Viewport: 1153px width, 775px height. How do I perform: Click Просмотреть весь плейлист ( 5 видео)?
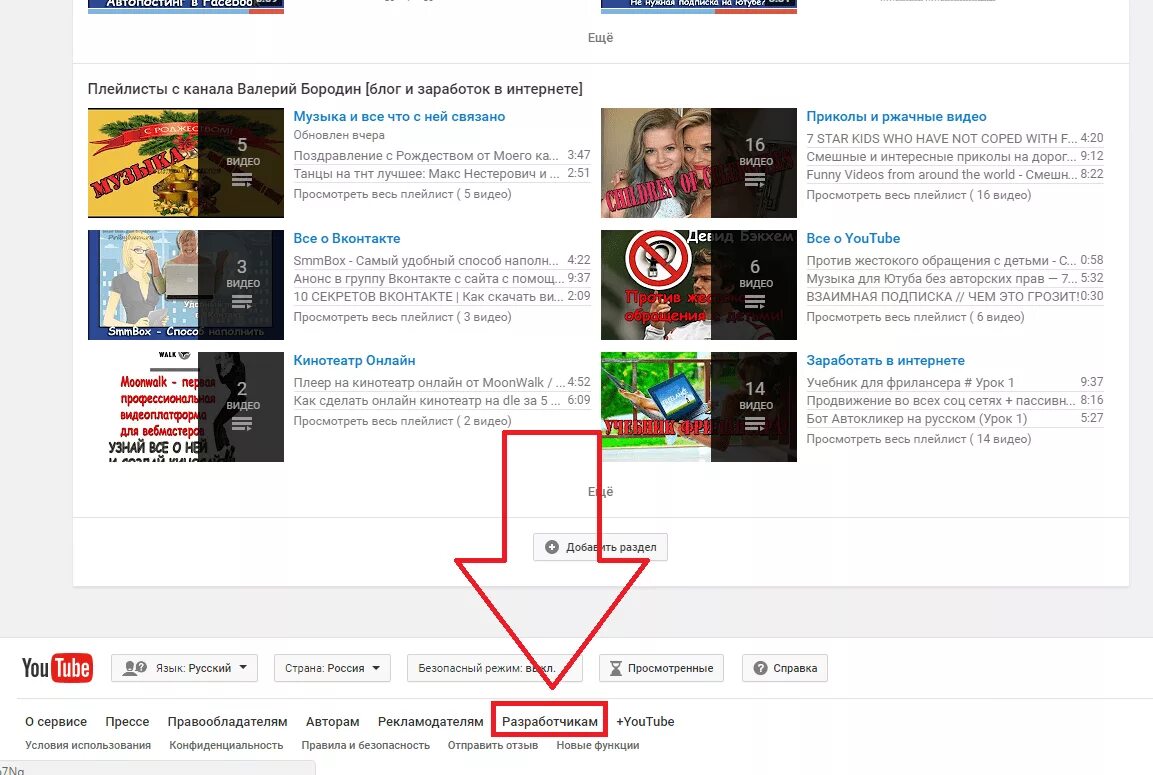click(402, 194)
